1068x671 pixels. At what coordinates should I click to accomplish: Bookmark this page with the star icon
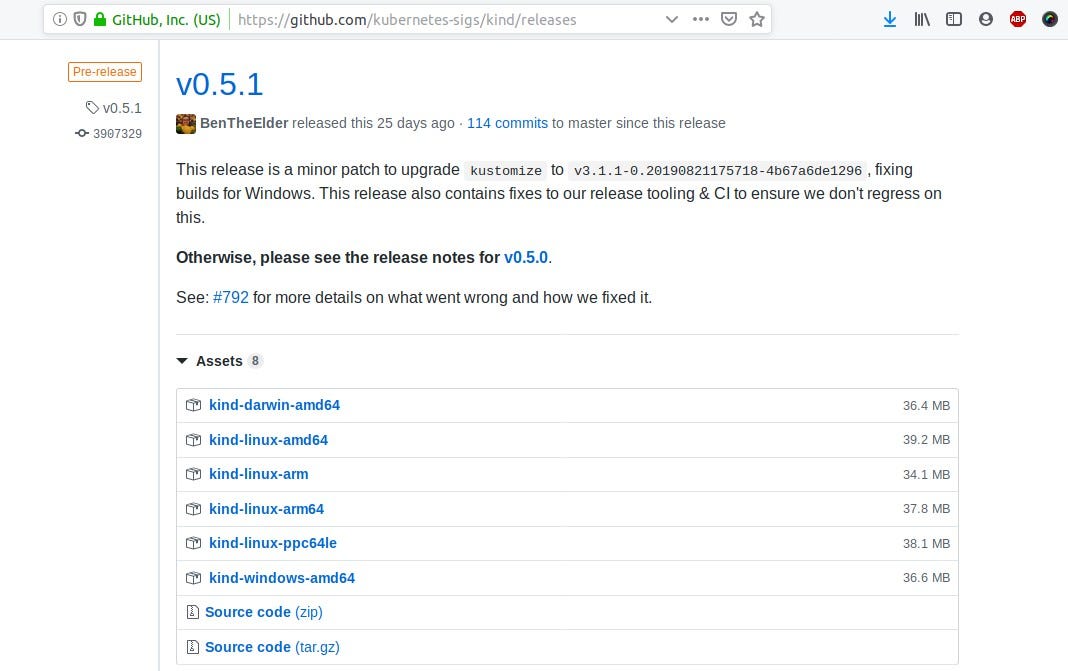pos(757,20)
